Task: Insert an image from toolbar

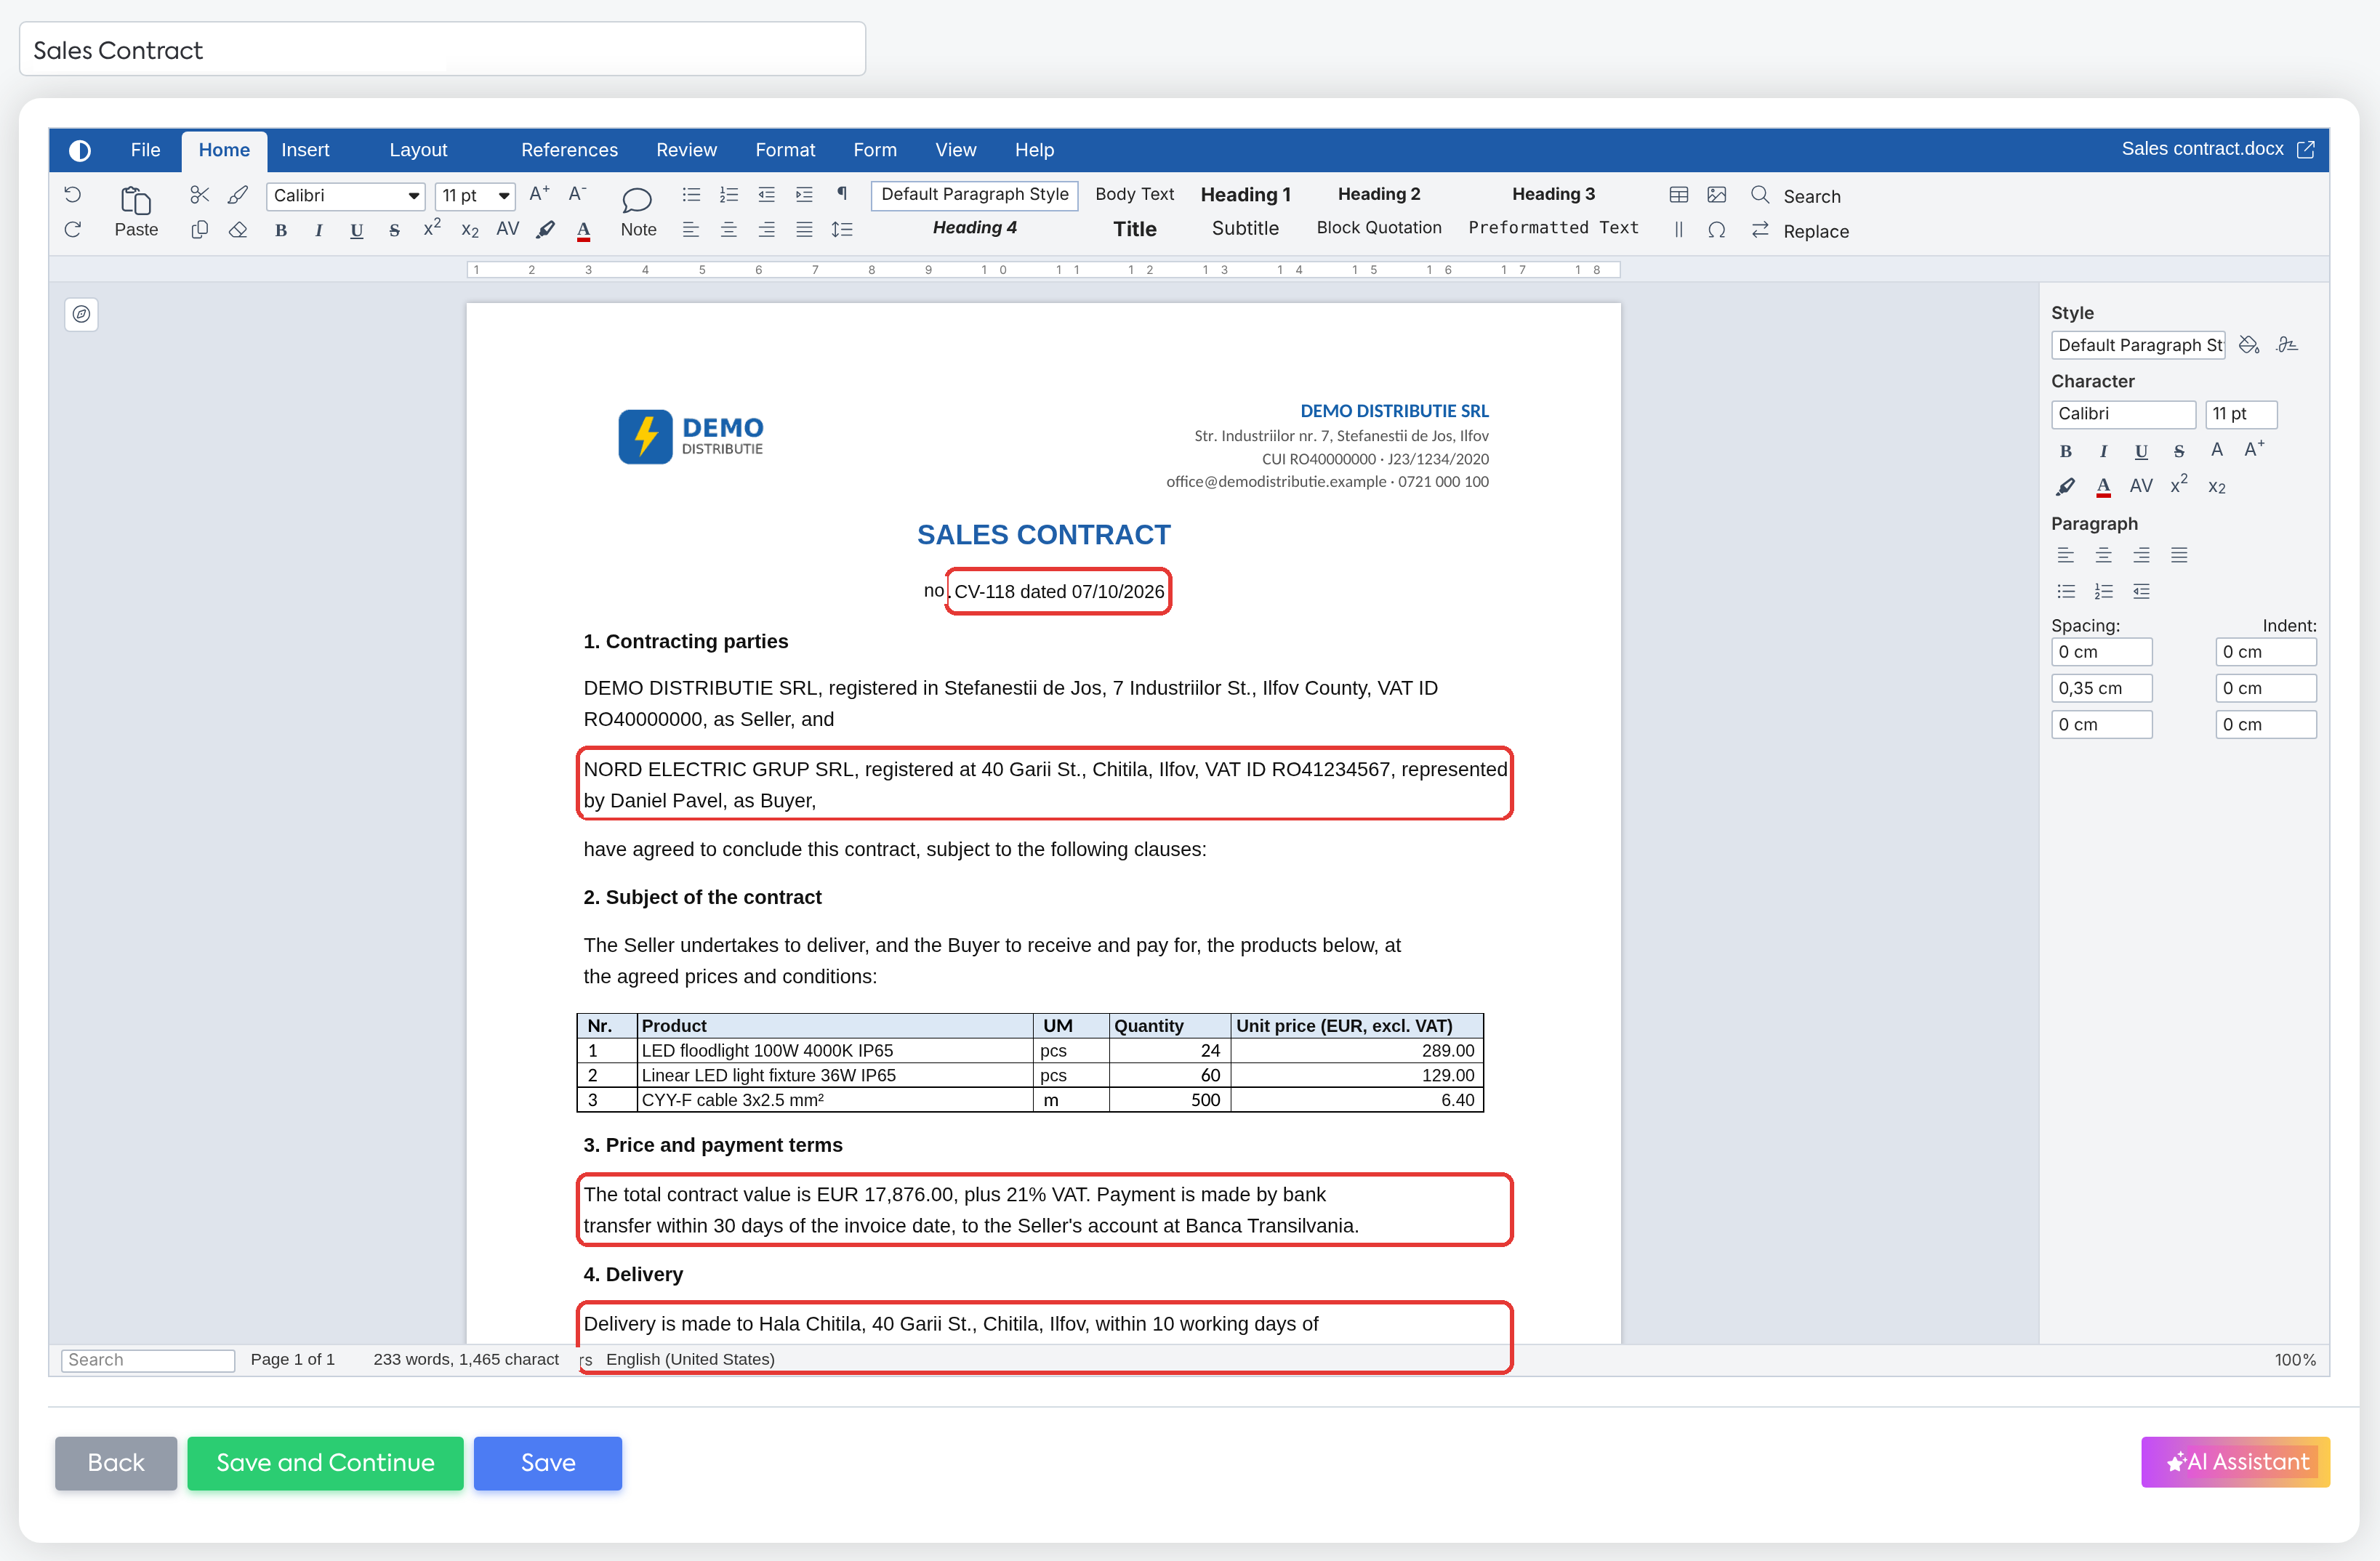Action: coord(1717,194)
